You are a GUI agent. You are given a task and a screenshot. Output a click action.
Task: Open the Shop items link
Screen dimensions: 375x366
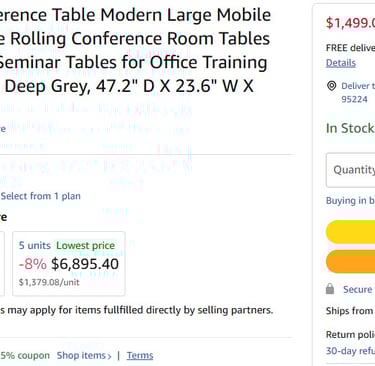point(81,356)
